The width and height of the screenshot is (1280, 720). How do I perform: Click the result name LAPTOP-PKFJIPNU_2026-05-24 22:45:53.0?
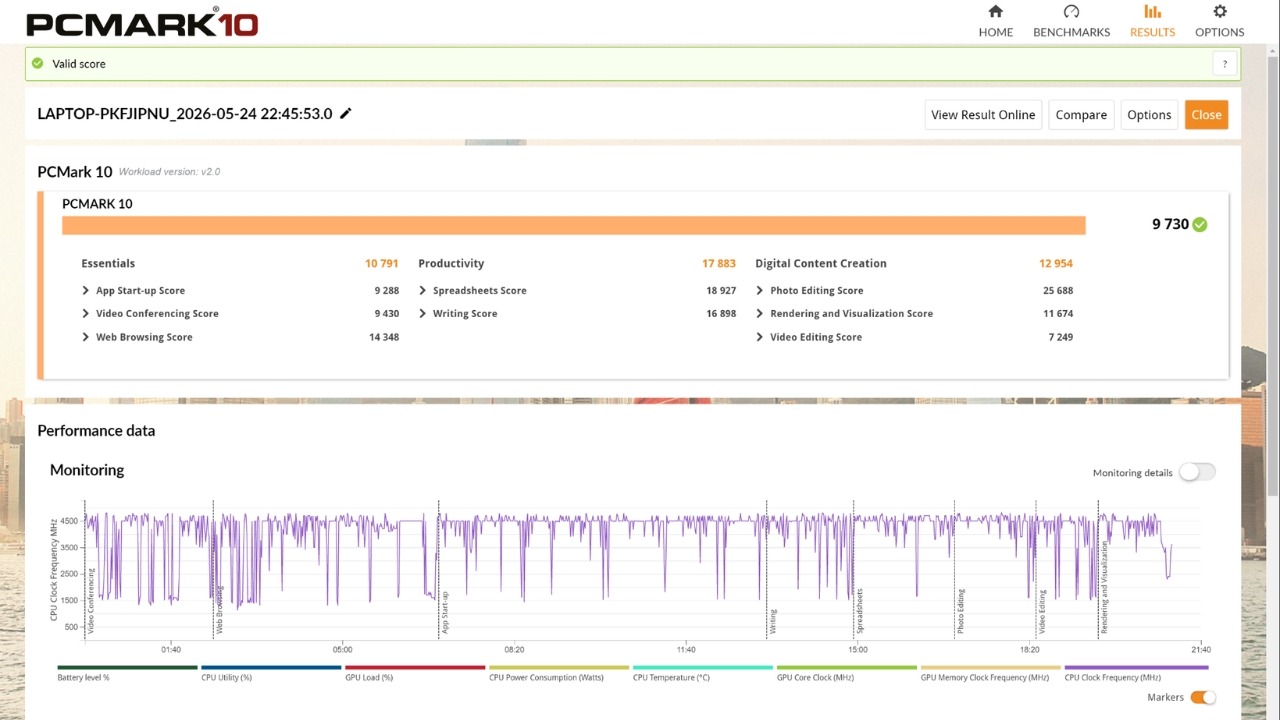[x=185, y=113]
